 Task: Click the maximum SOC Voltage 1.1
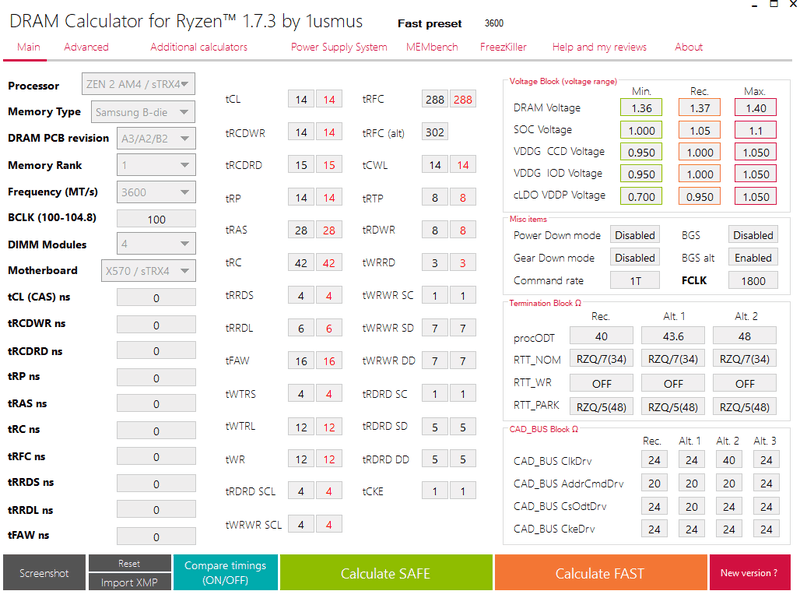coord(756,130)
